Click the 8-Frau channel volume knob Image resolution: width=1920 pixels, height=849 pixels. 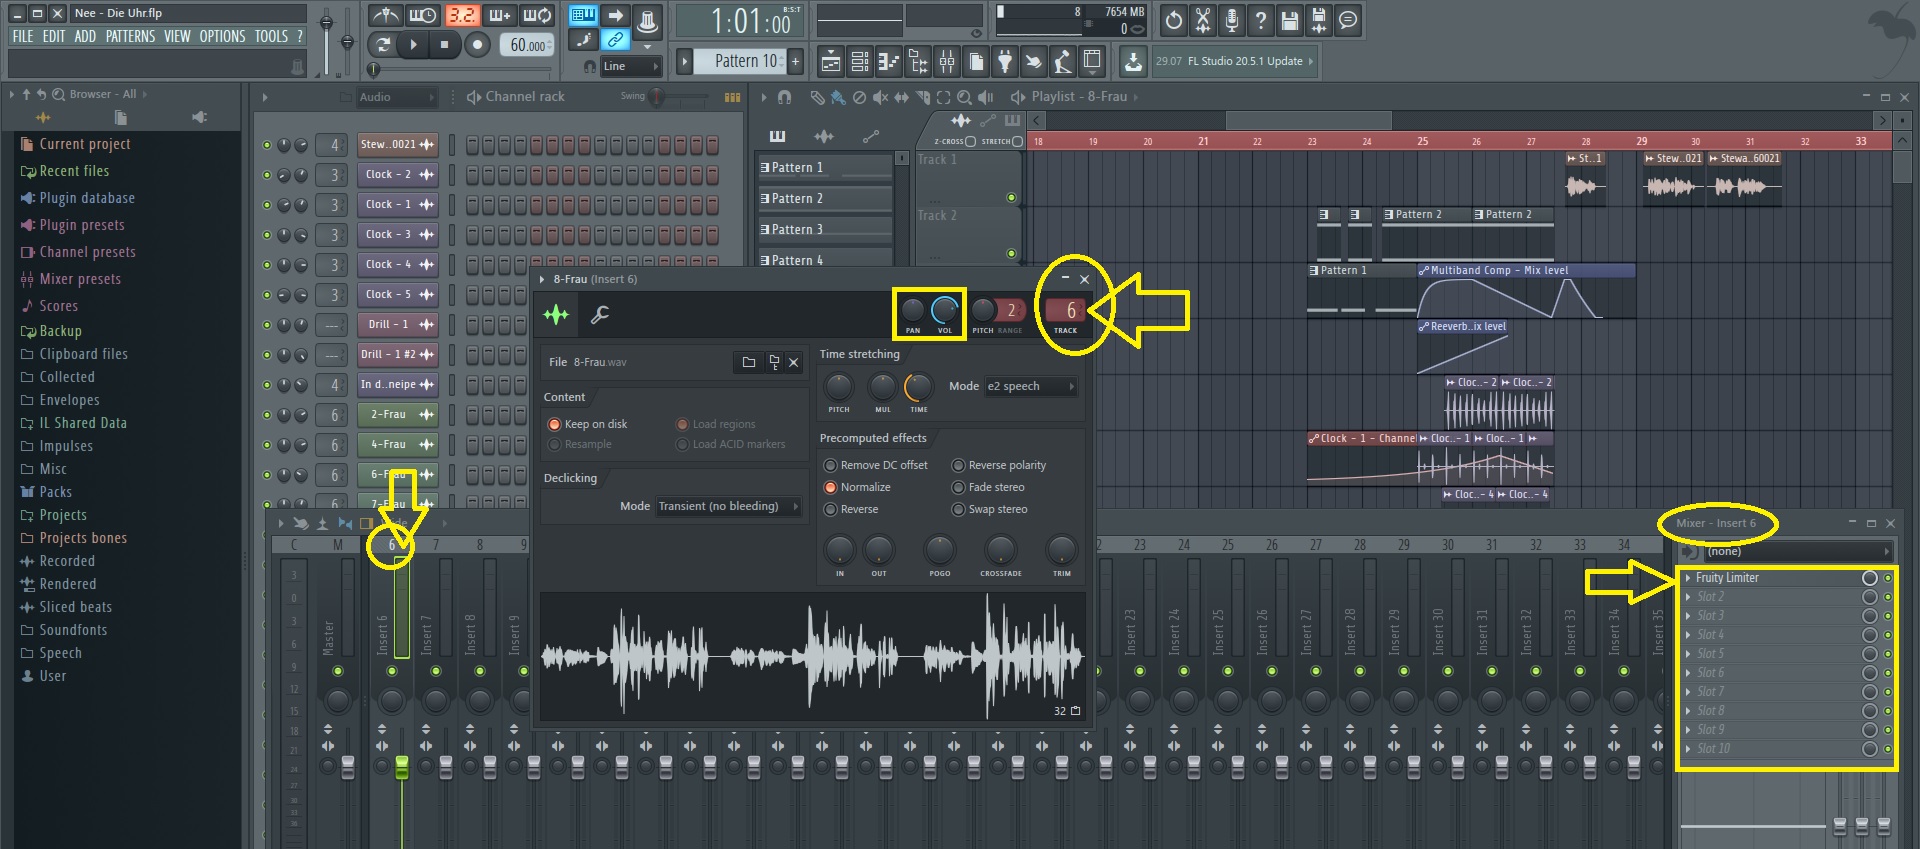944,310
